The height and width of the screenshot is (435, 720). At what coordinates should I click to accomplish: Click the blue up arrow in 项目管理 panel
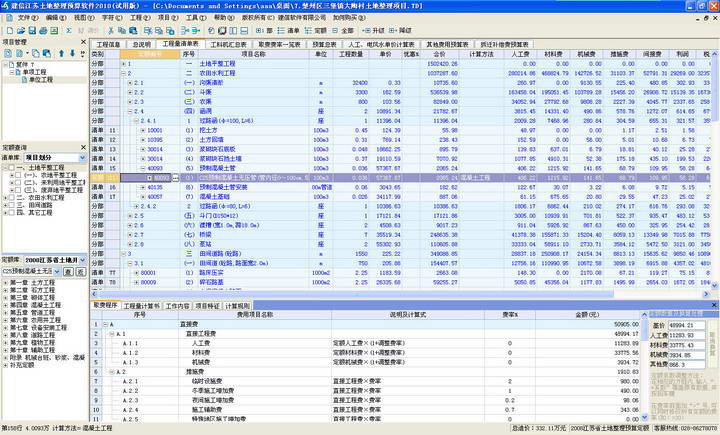coord(62,53)
